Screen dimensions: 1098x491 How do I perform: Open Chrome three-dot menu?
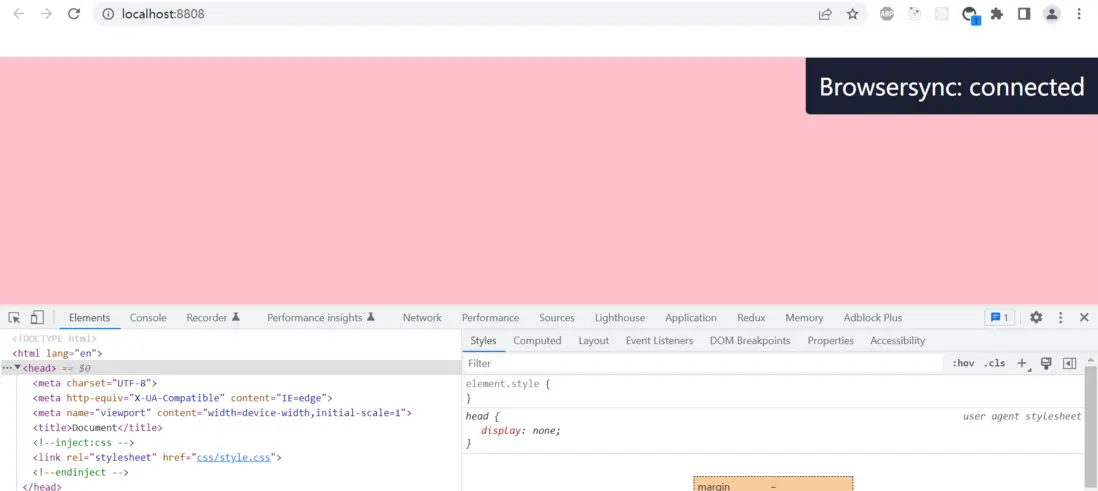1079,14
